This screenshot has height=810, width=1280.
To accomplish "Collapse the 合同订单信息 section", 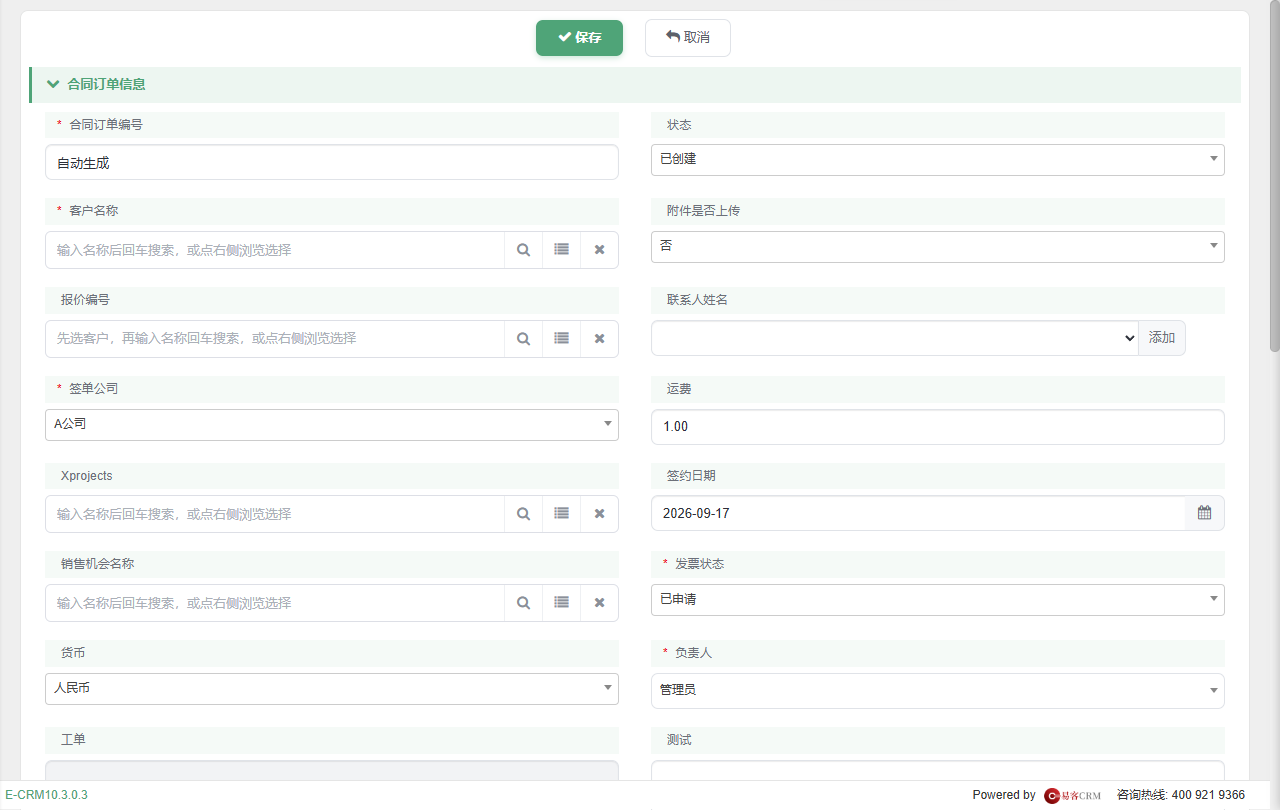I will click(53, 85).
